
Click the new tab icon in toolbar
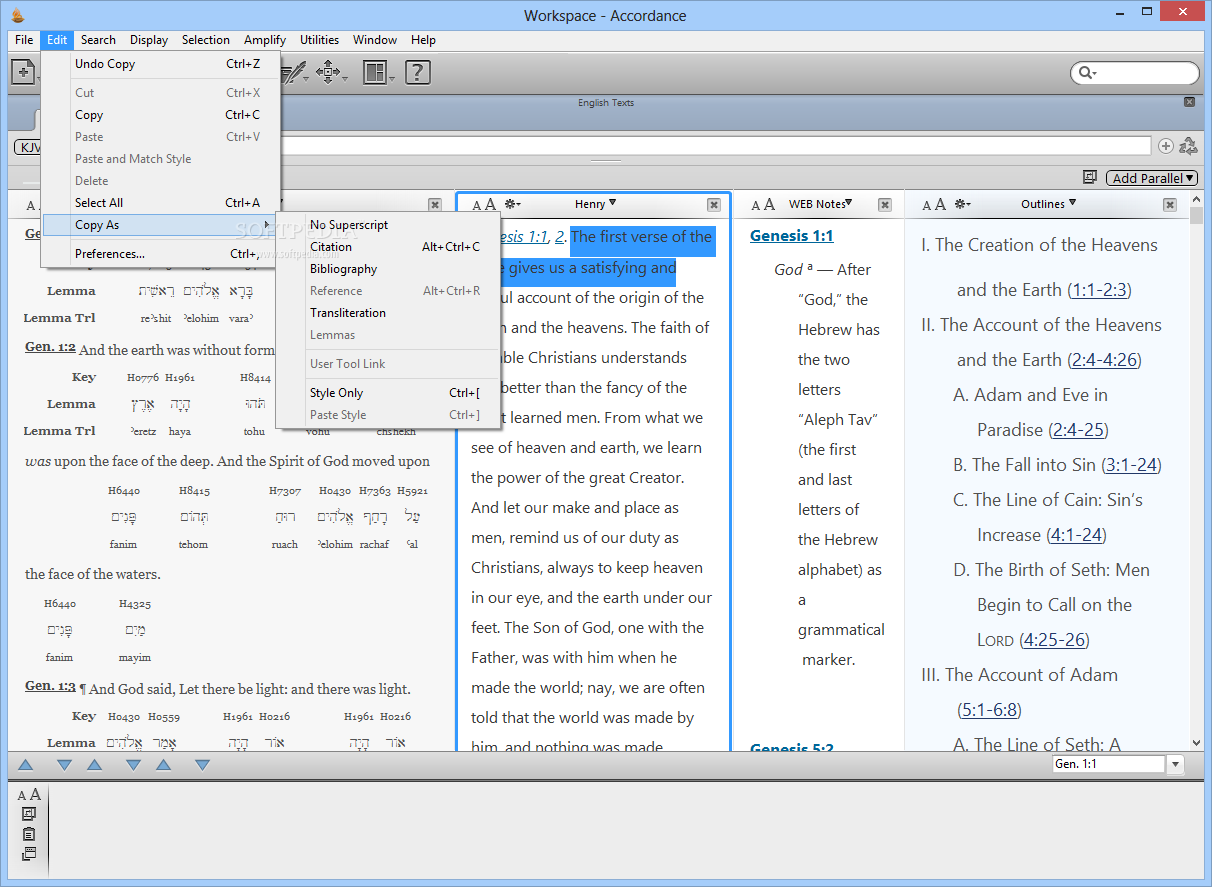coord(22,72)
